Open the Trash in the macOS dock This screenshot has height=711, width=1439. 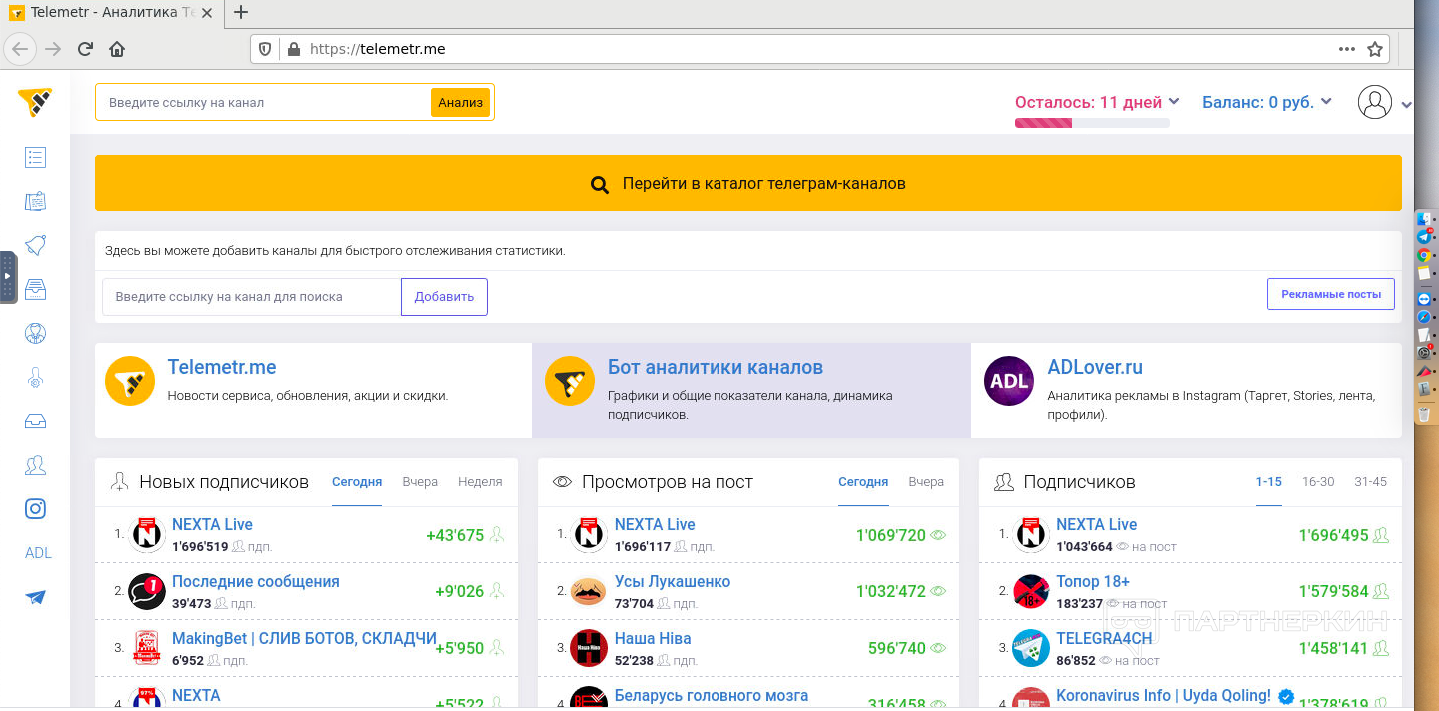click(x=1424, y=413)
